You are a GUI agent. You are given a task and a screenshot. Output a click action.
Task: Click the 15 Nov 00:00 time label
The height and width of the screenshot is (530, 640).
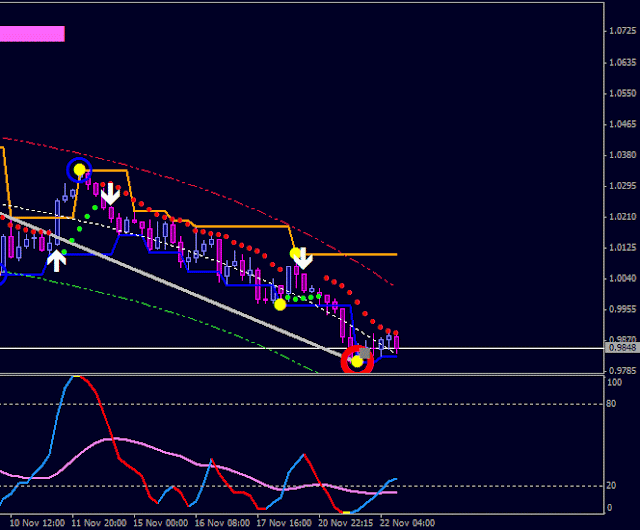pyautogui.click(x=161, y=523)
